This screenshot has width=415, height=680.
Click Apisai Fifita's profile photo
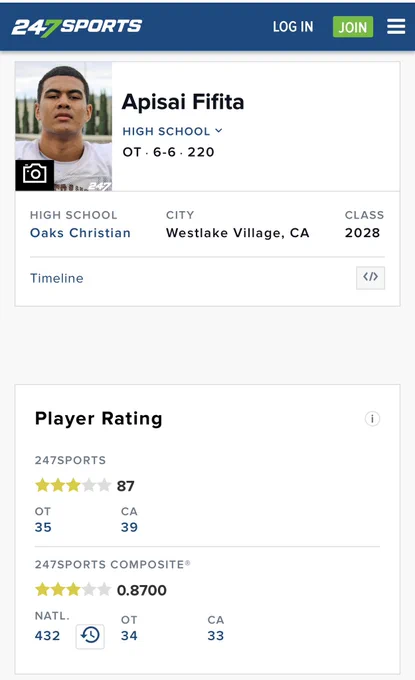64,126
